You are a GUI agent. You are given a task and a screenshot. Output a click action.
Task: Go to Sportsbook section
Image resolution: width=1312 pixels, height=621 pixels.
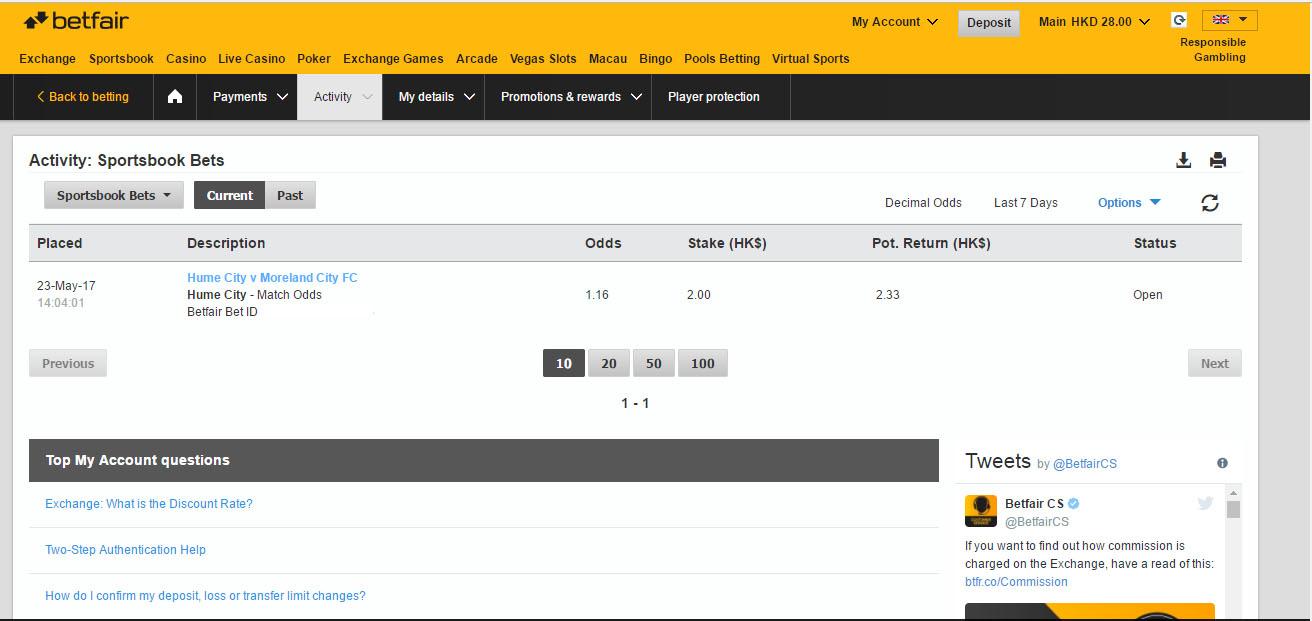(x=121, y=59)
